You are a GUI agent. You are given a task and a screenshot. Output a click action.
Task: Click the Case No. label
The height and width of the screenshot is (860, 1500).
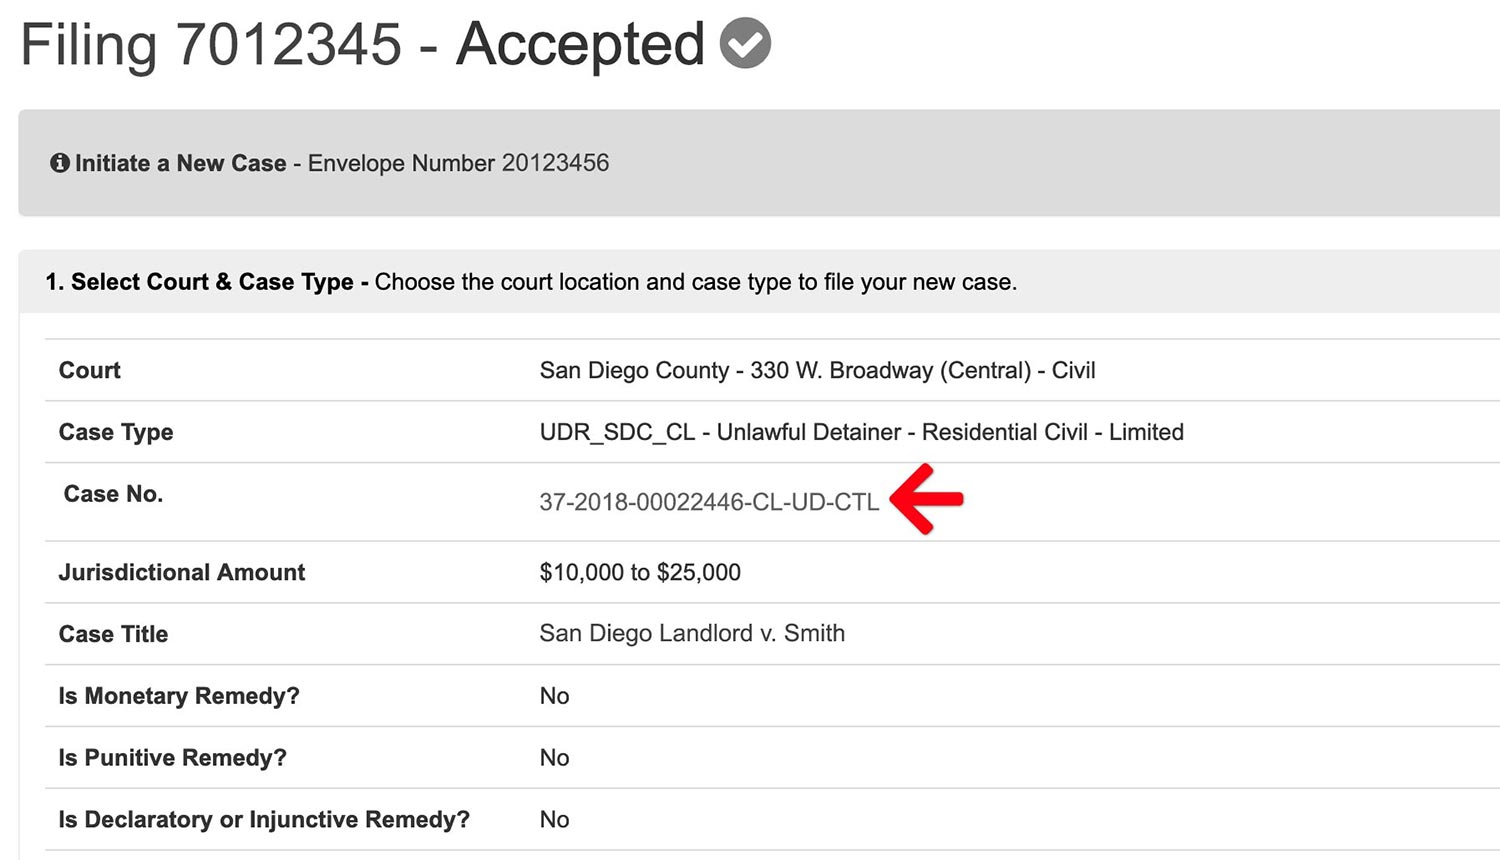coord(113,494)
